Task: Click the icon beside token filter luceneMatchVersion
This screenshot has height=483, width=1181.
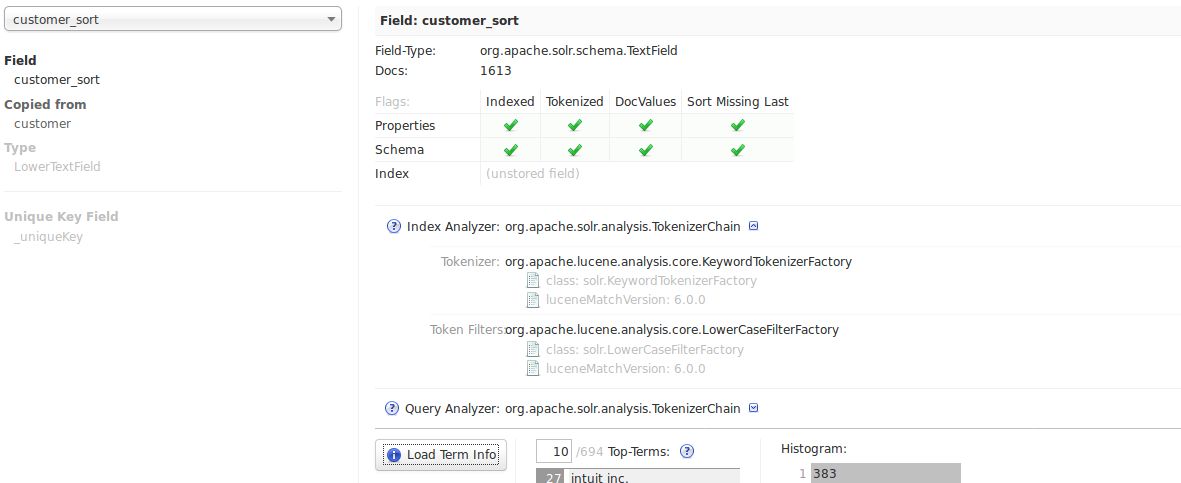Action: pos(533,368)
